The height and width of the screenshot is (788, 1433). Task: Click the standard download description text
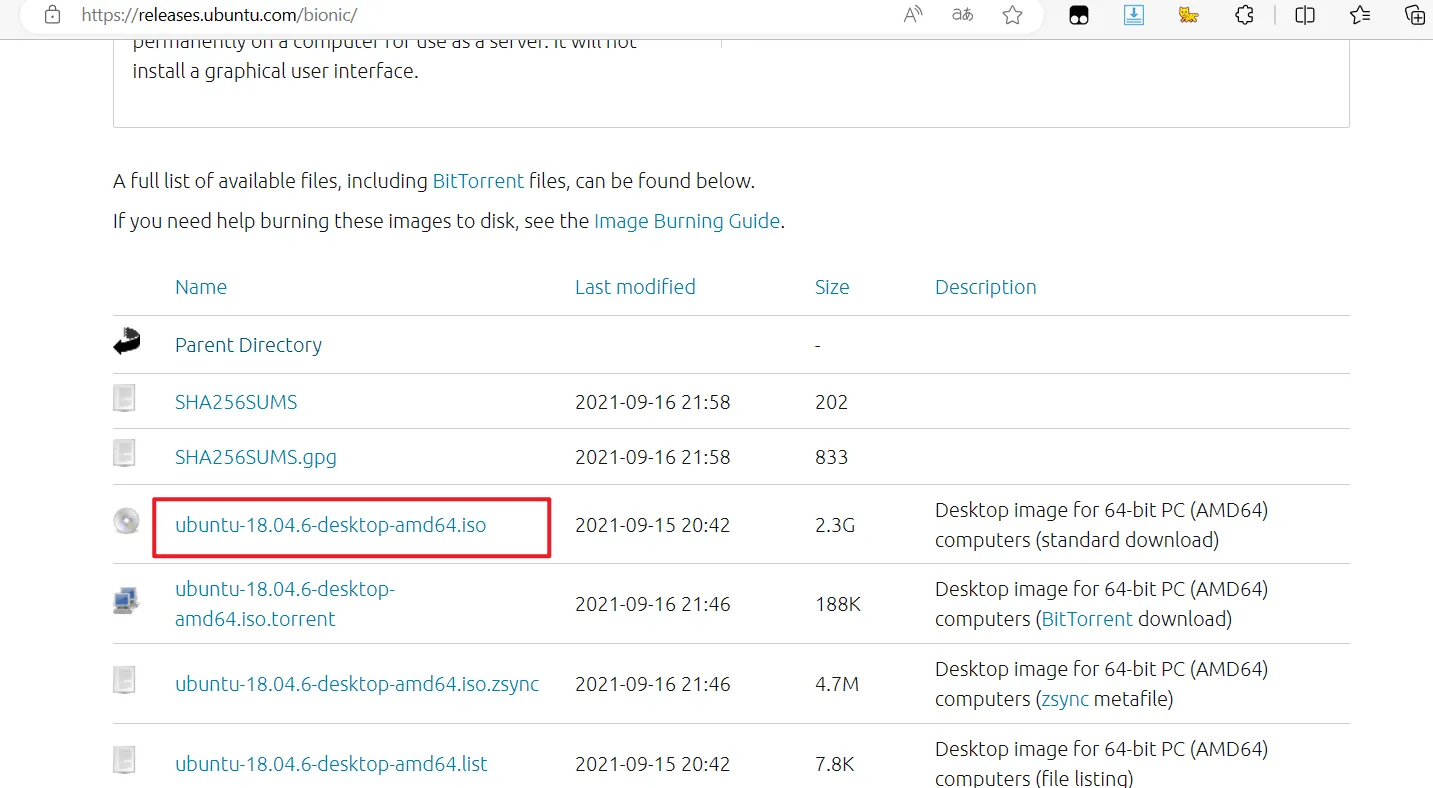[x=1101, y=525]
